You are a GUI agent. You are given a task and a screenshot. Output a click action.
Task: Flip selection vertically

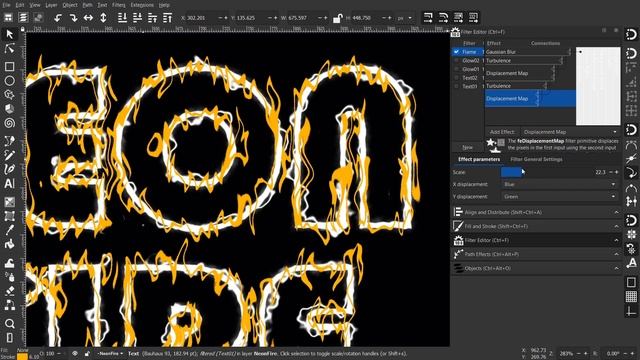[103, 18]
